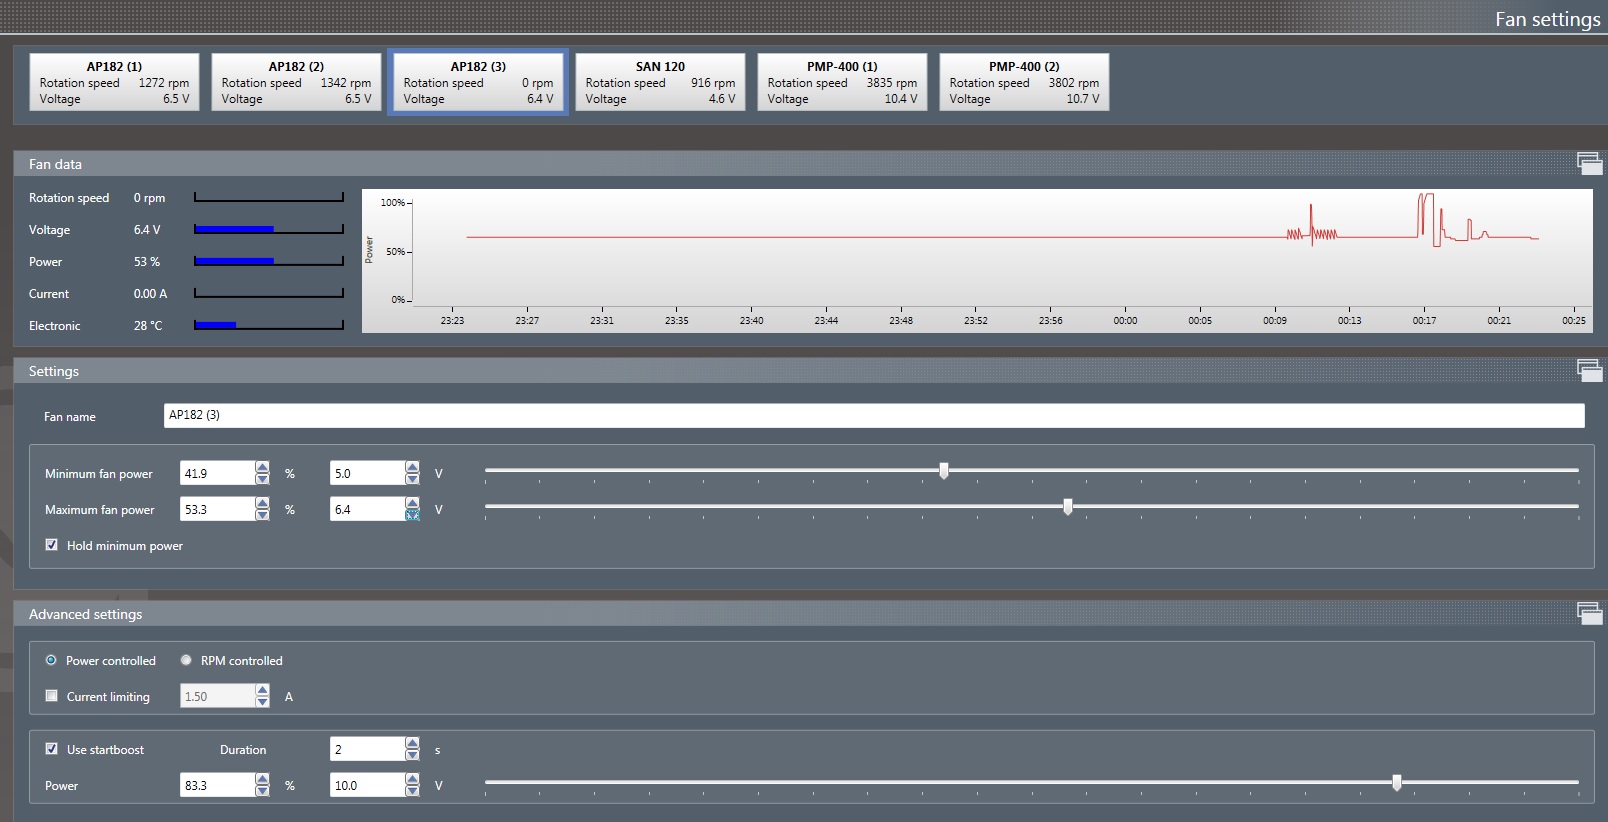Switch to the SAN 120 fan tile
Image resolution: width=1608 pixels, height=822 pixels.
660,82
